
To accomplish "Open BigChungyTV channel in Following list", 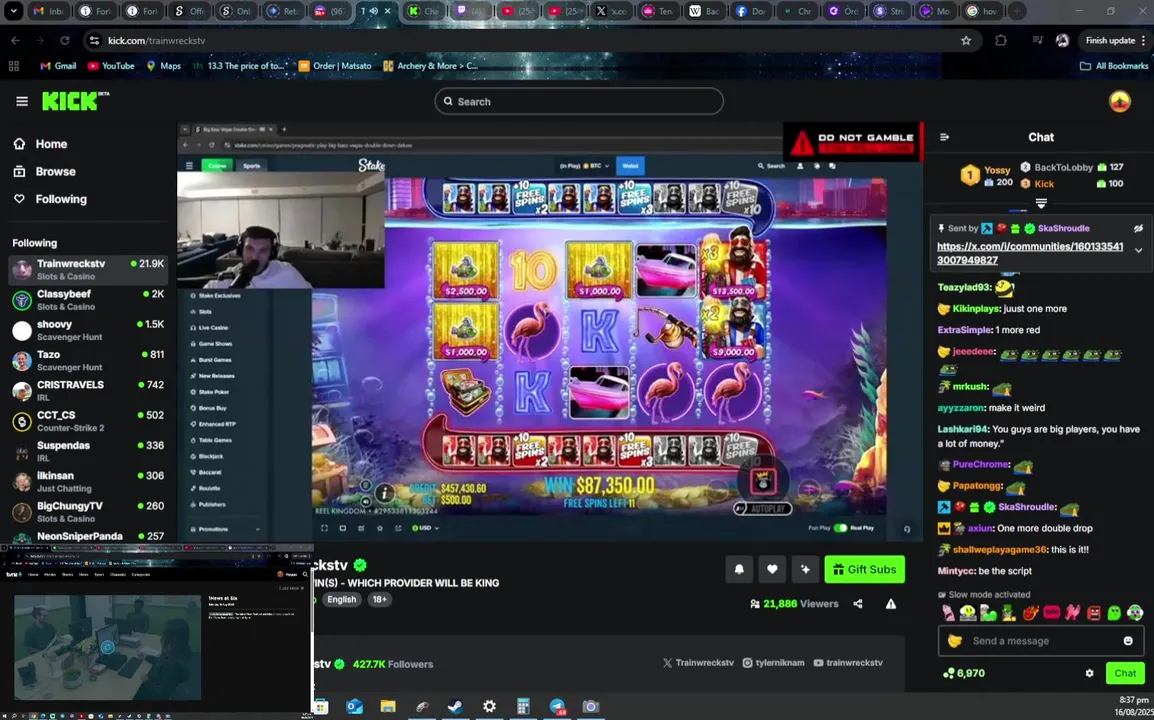I will pos(88,512).
